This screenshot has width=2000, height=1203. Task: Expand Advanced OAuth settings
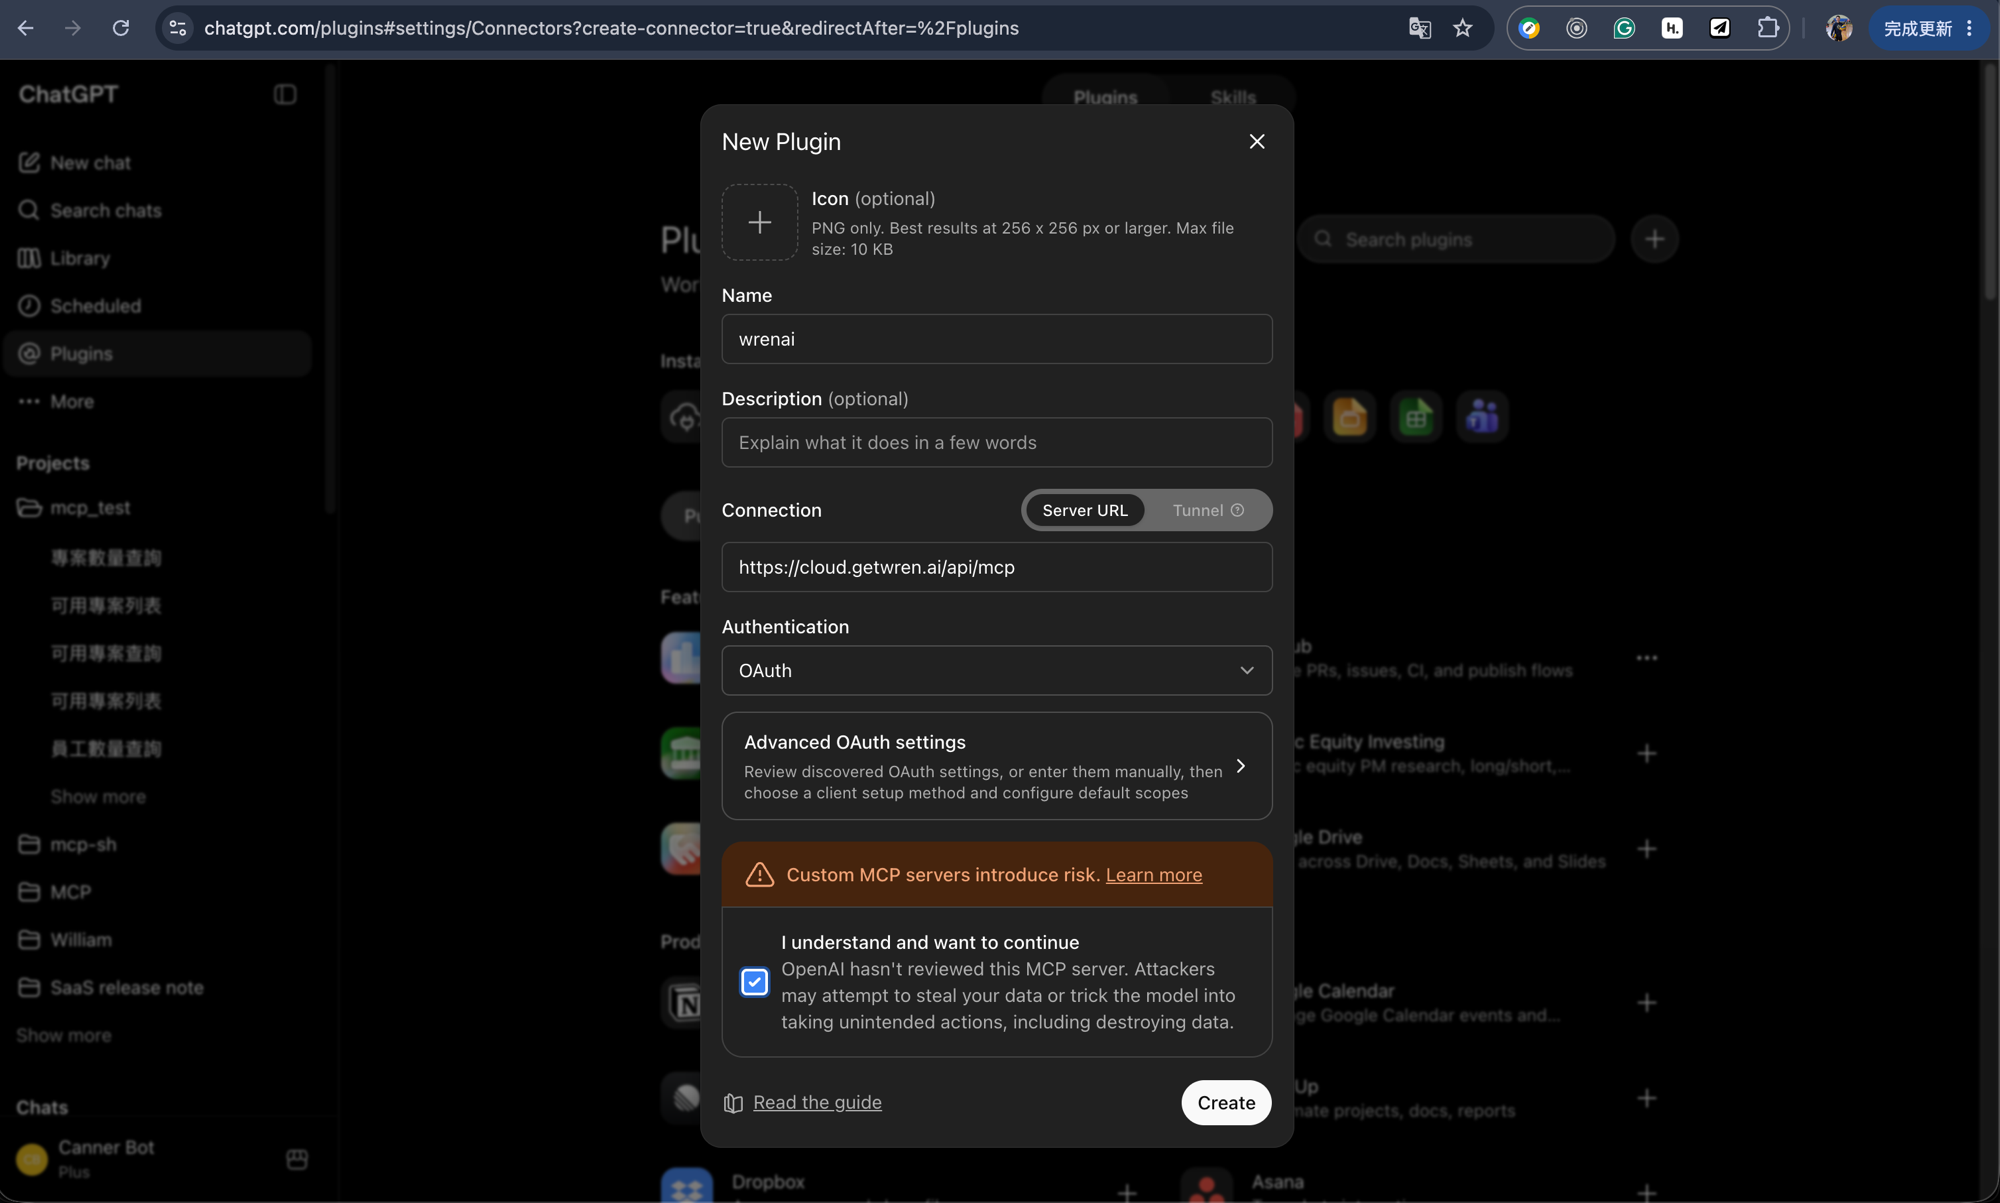coord(997,766)
